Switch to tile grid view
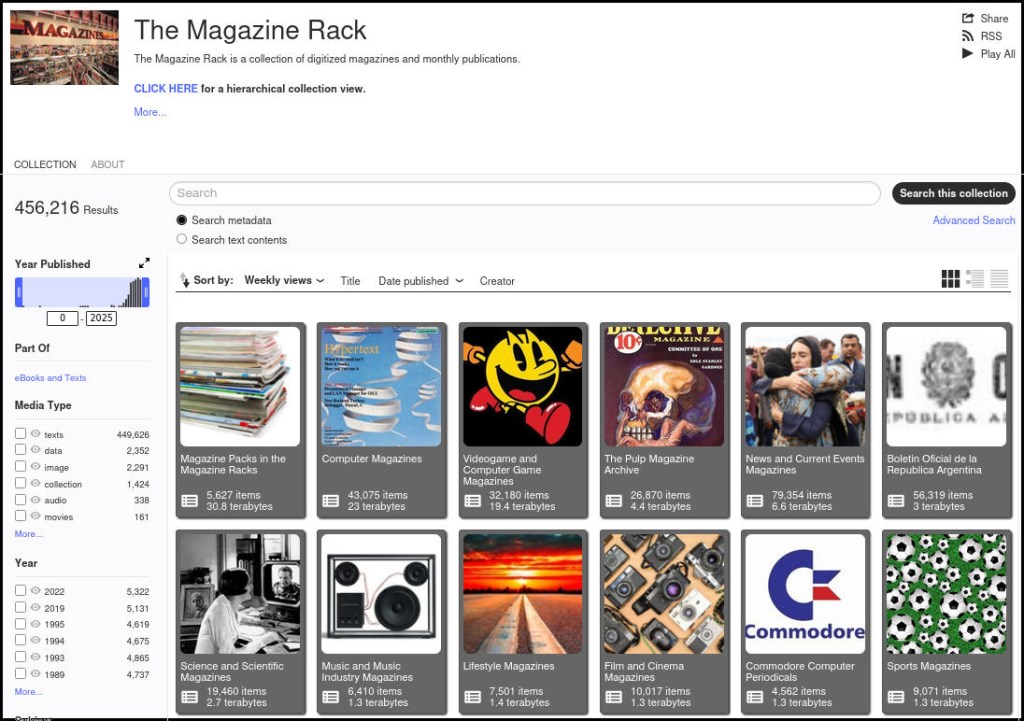Viewport: 1024px width, 721px height. (950, 279)
